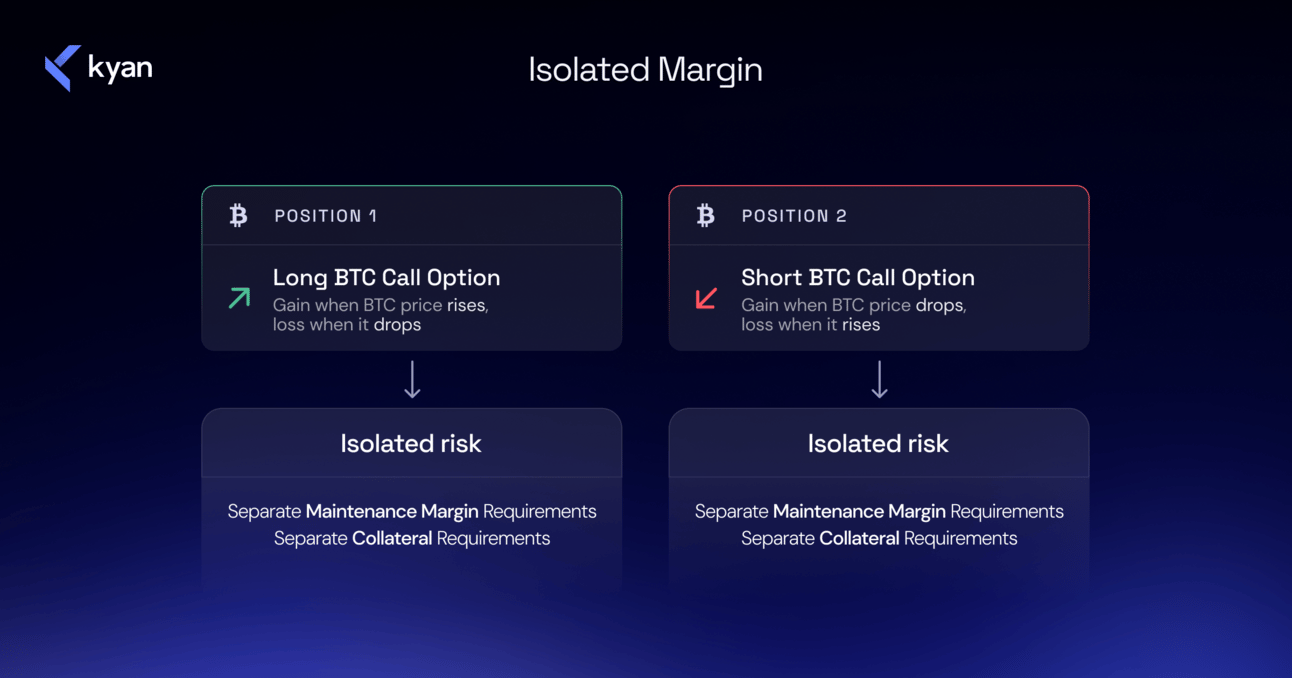This screenshot has height=678, width=1292.
Task: Click the down arrow below Position 2
Action: point(879,380)
